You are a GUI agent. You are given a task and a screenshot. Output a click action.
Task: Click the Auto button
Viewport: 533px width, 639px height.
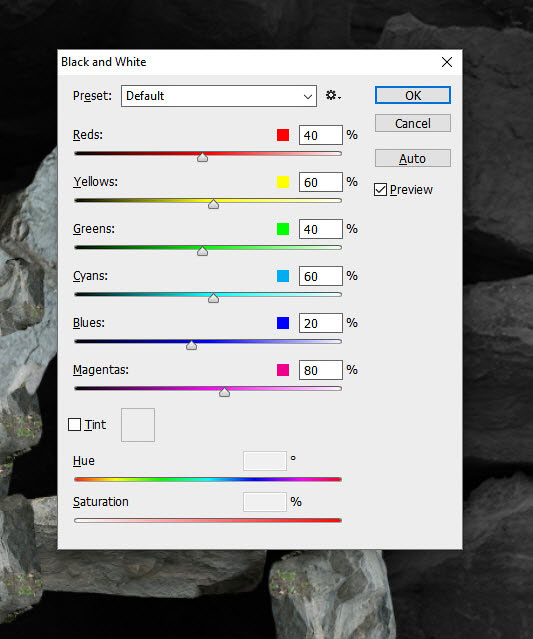coord(413,158)
